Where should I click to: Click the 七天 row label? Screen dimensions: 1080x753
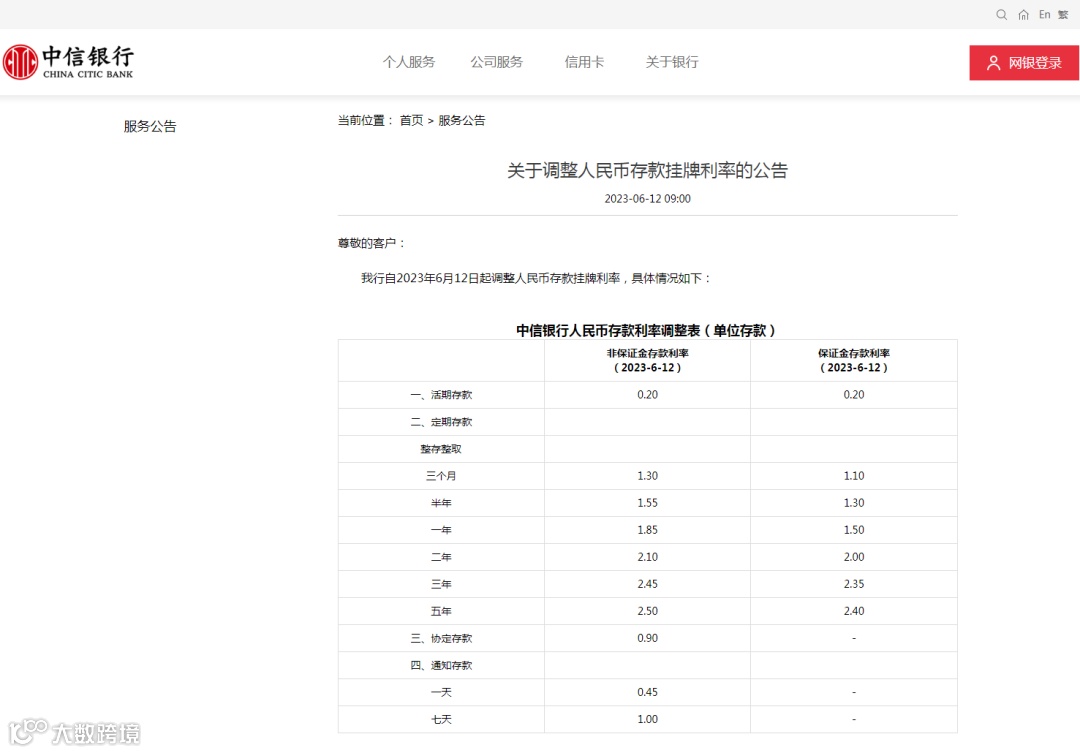pos(441,719)
